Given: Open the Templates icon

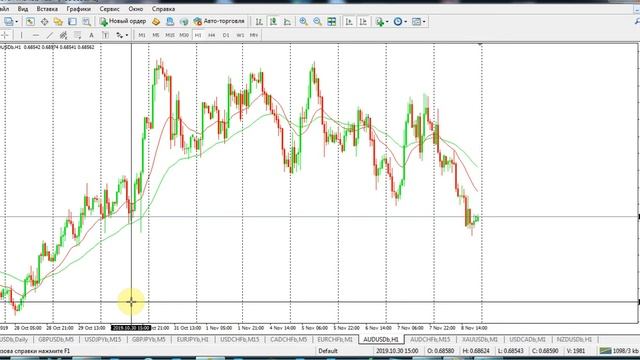Looking at the screenshot, I should coord(416,22).
